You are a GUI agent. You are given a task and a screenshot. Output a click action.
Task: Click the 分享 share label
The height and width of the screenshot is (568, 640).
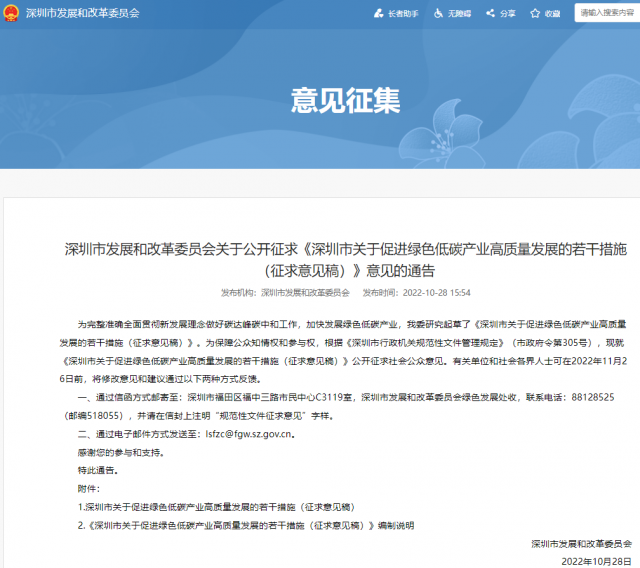507,13
